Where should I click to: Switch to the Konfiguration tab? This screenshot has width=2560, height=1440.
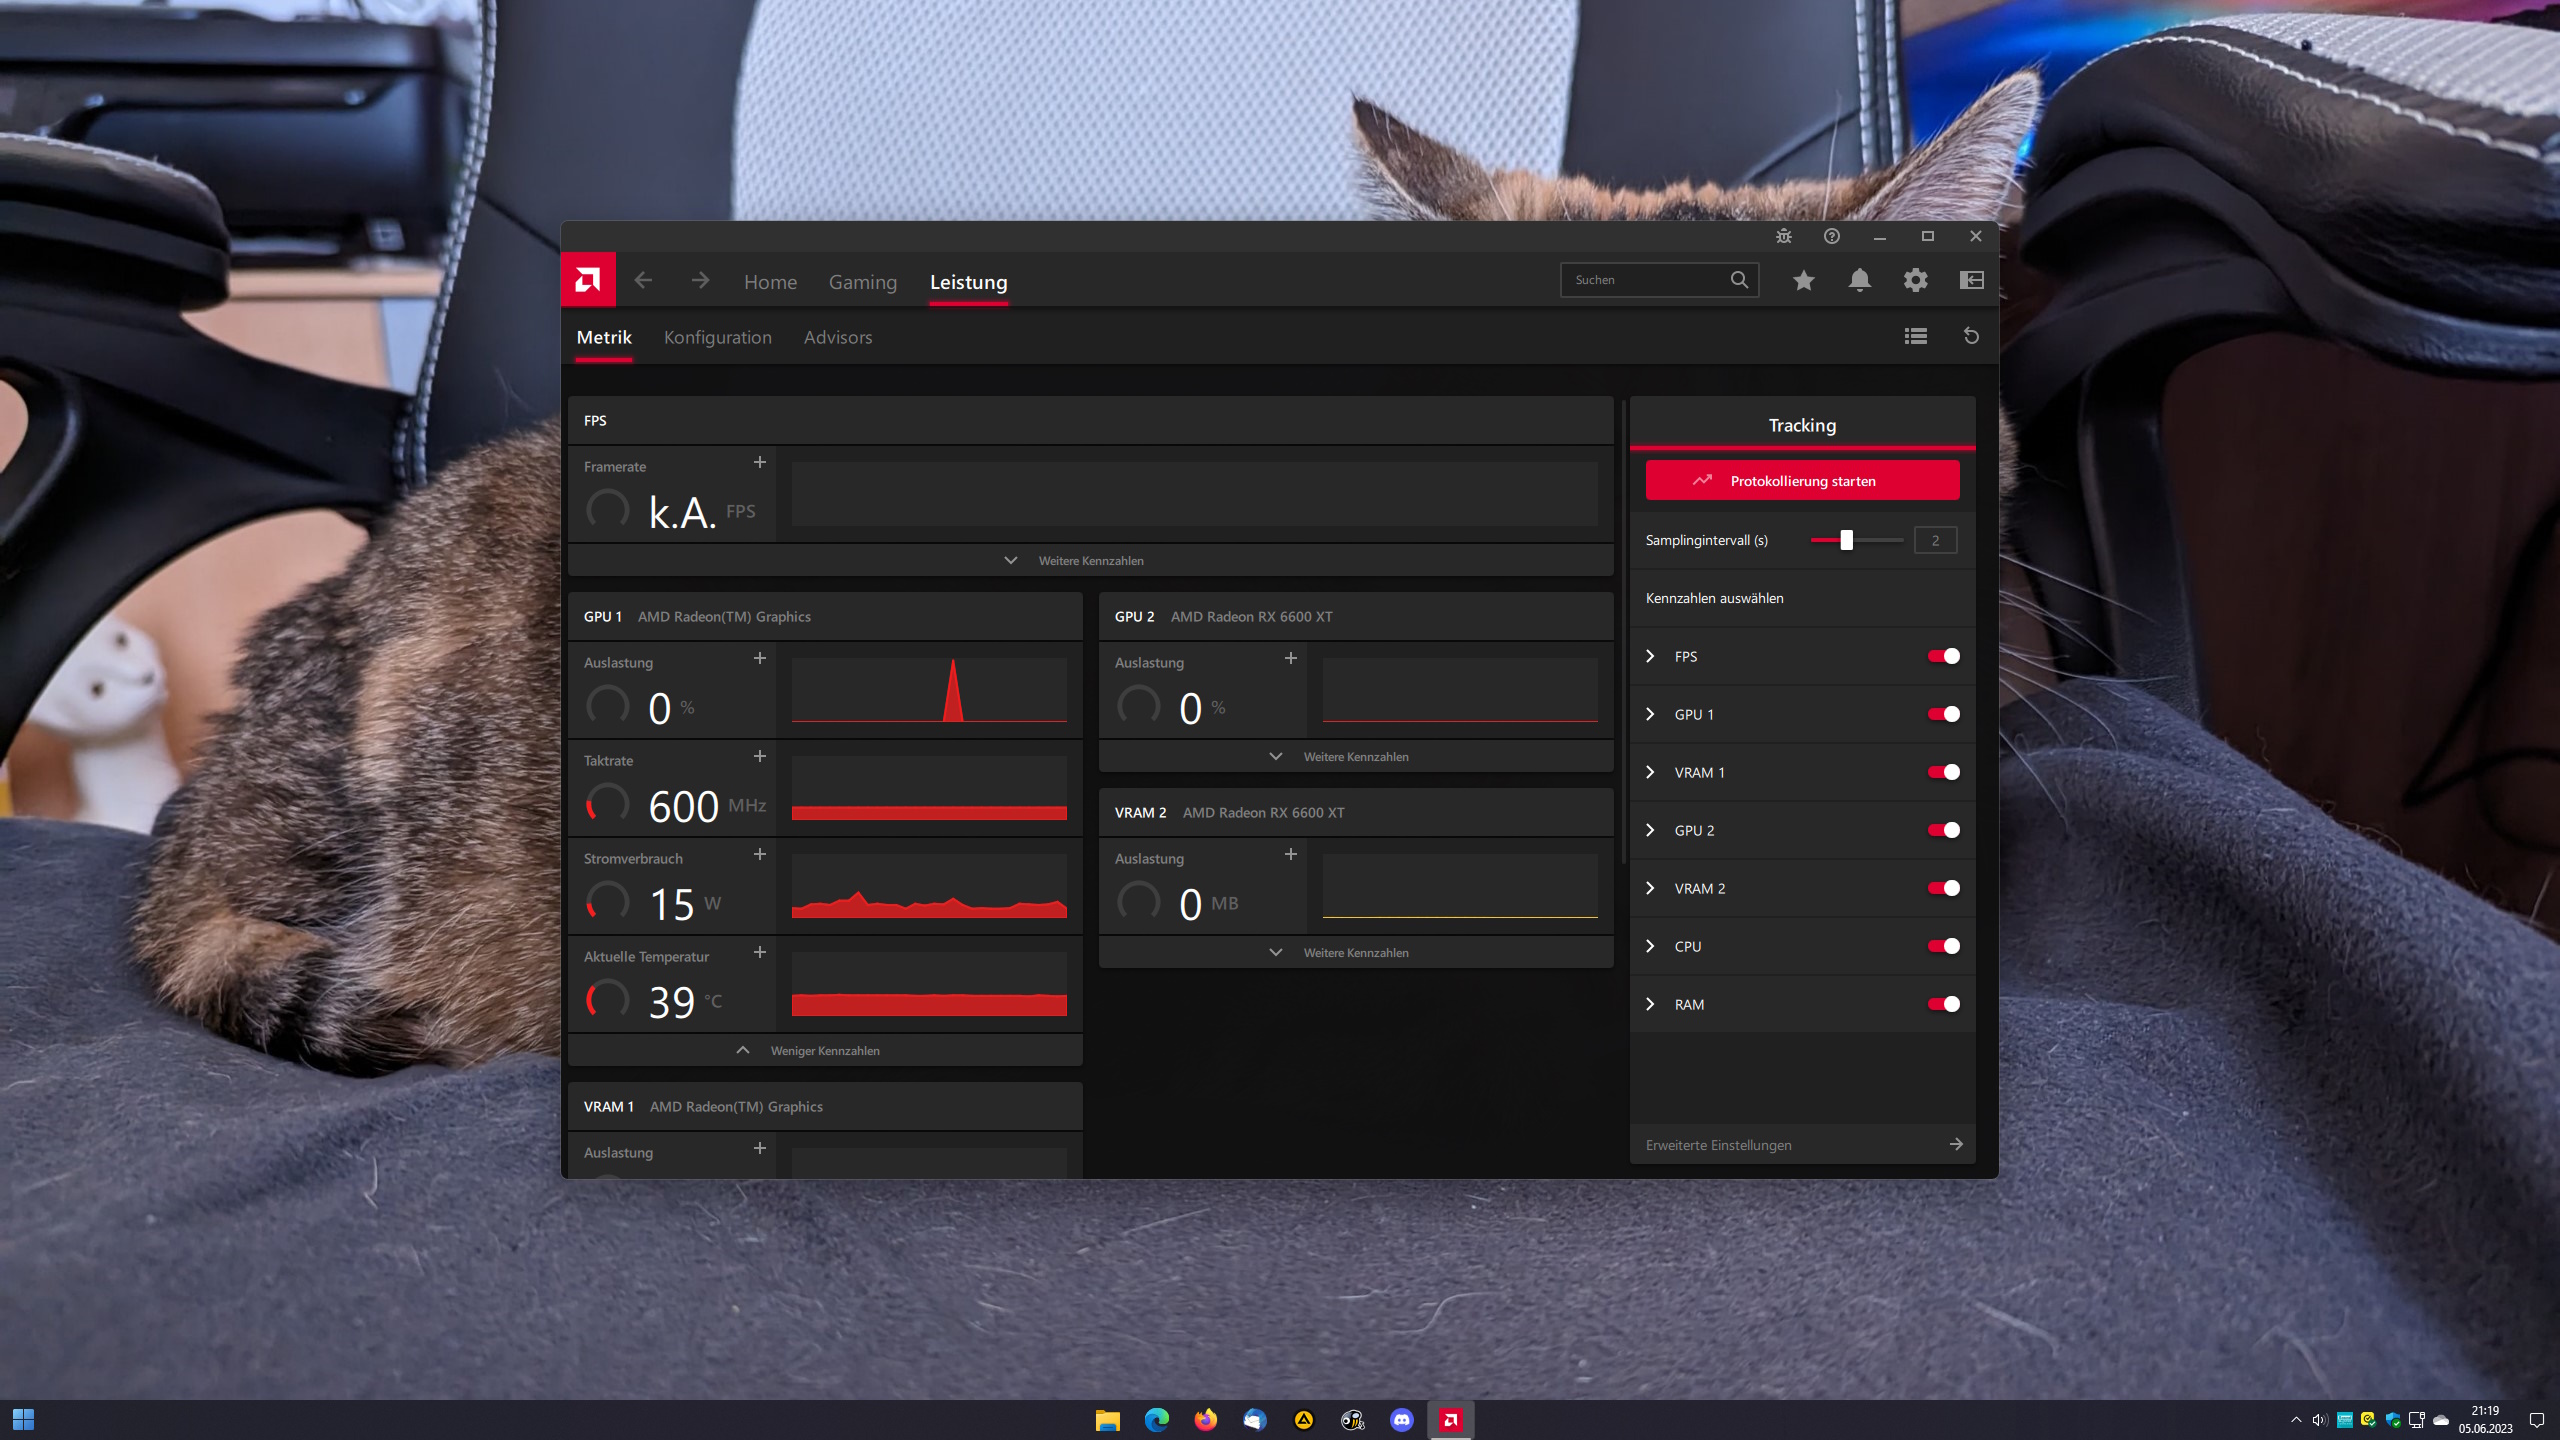pyautogui.click(x=717, y=337)
